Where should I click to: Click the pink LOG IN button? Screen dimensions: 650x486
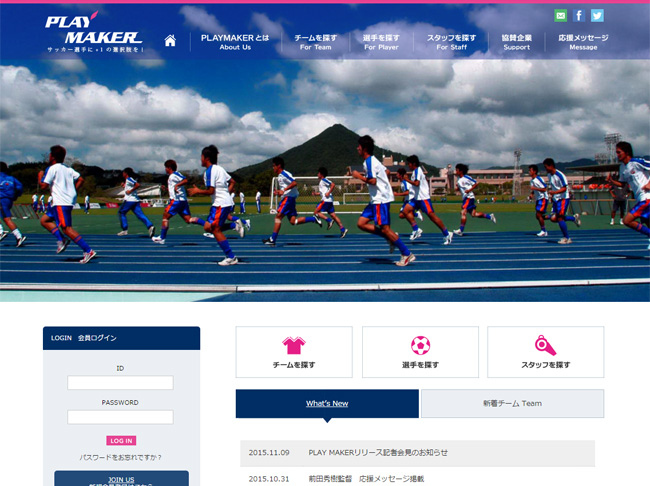pos(121,440)
